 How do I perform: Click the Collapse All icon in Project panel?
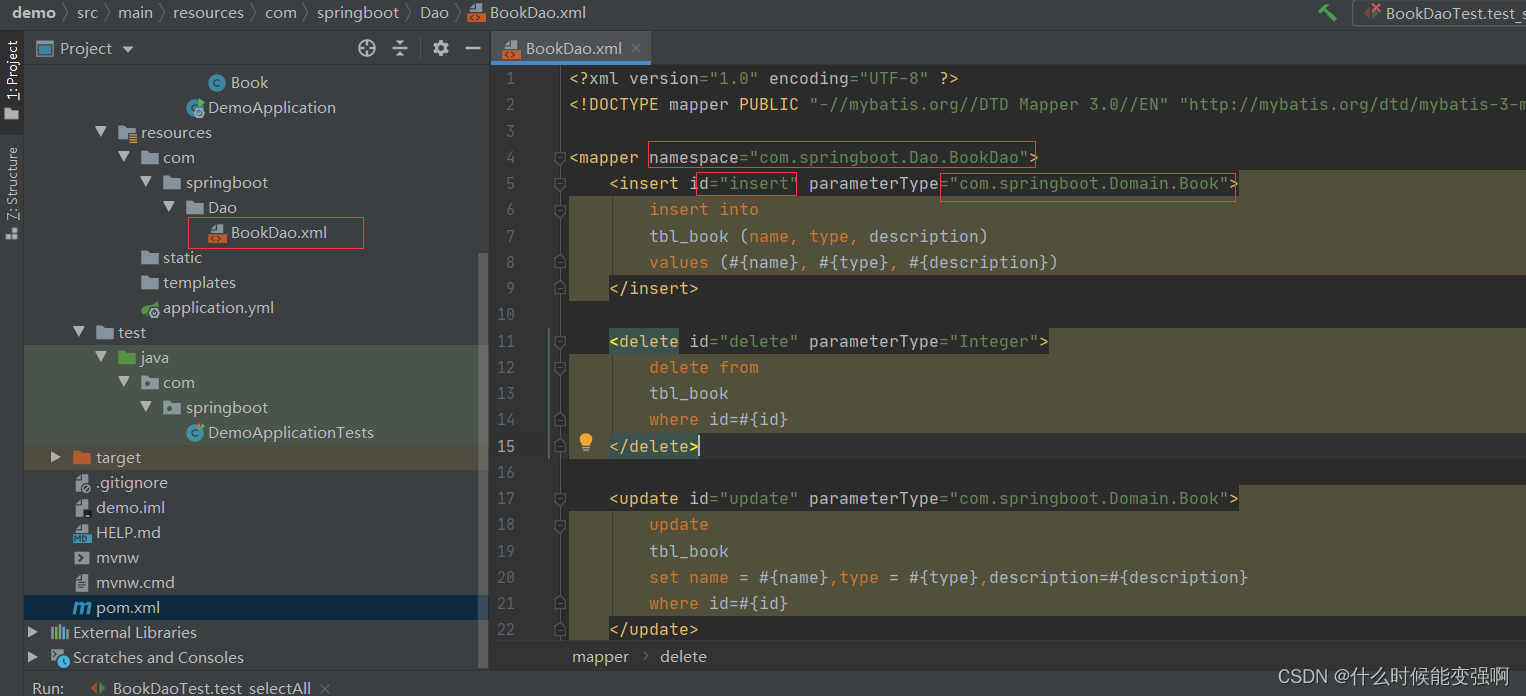pyautogui.click(x=400, y=48)
